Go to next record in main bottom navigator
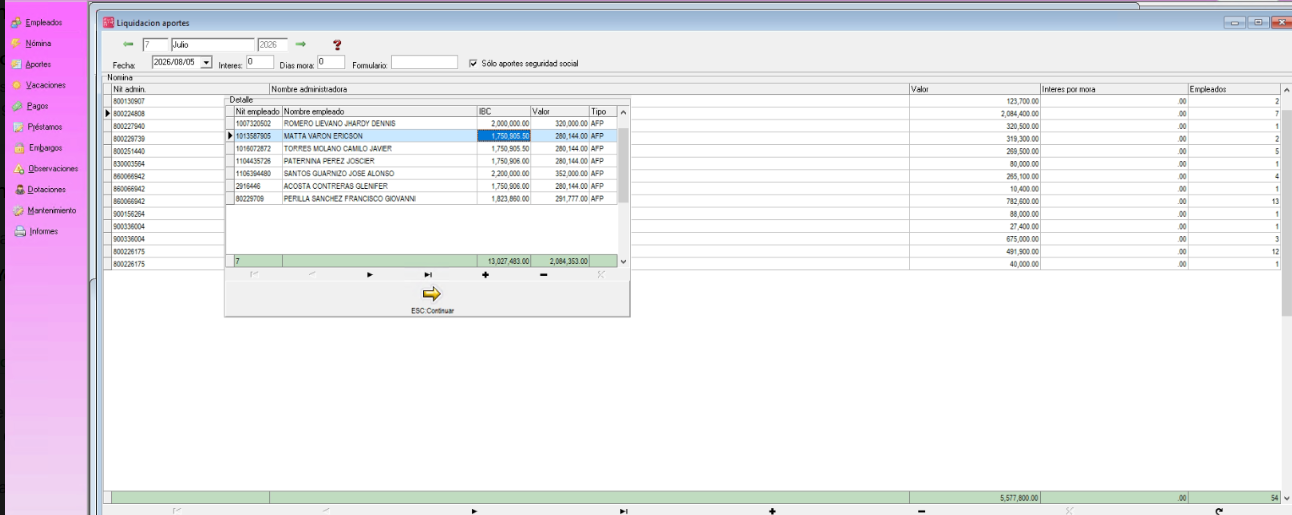 [473, 511]
